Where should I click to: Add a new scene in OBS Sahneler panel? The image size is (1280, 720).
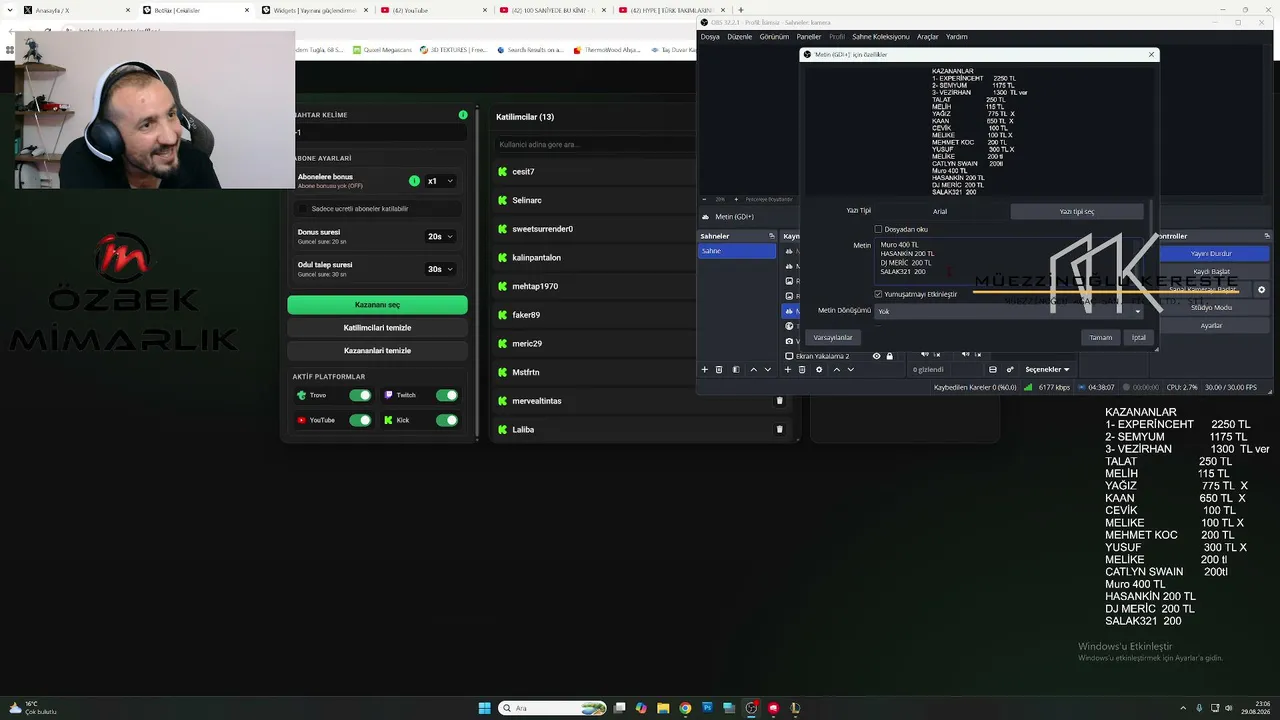pos(704,370)
